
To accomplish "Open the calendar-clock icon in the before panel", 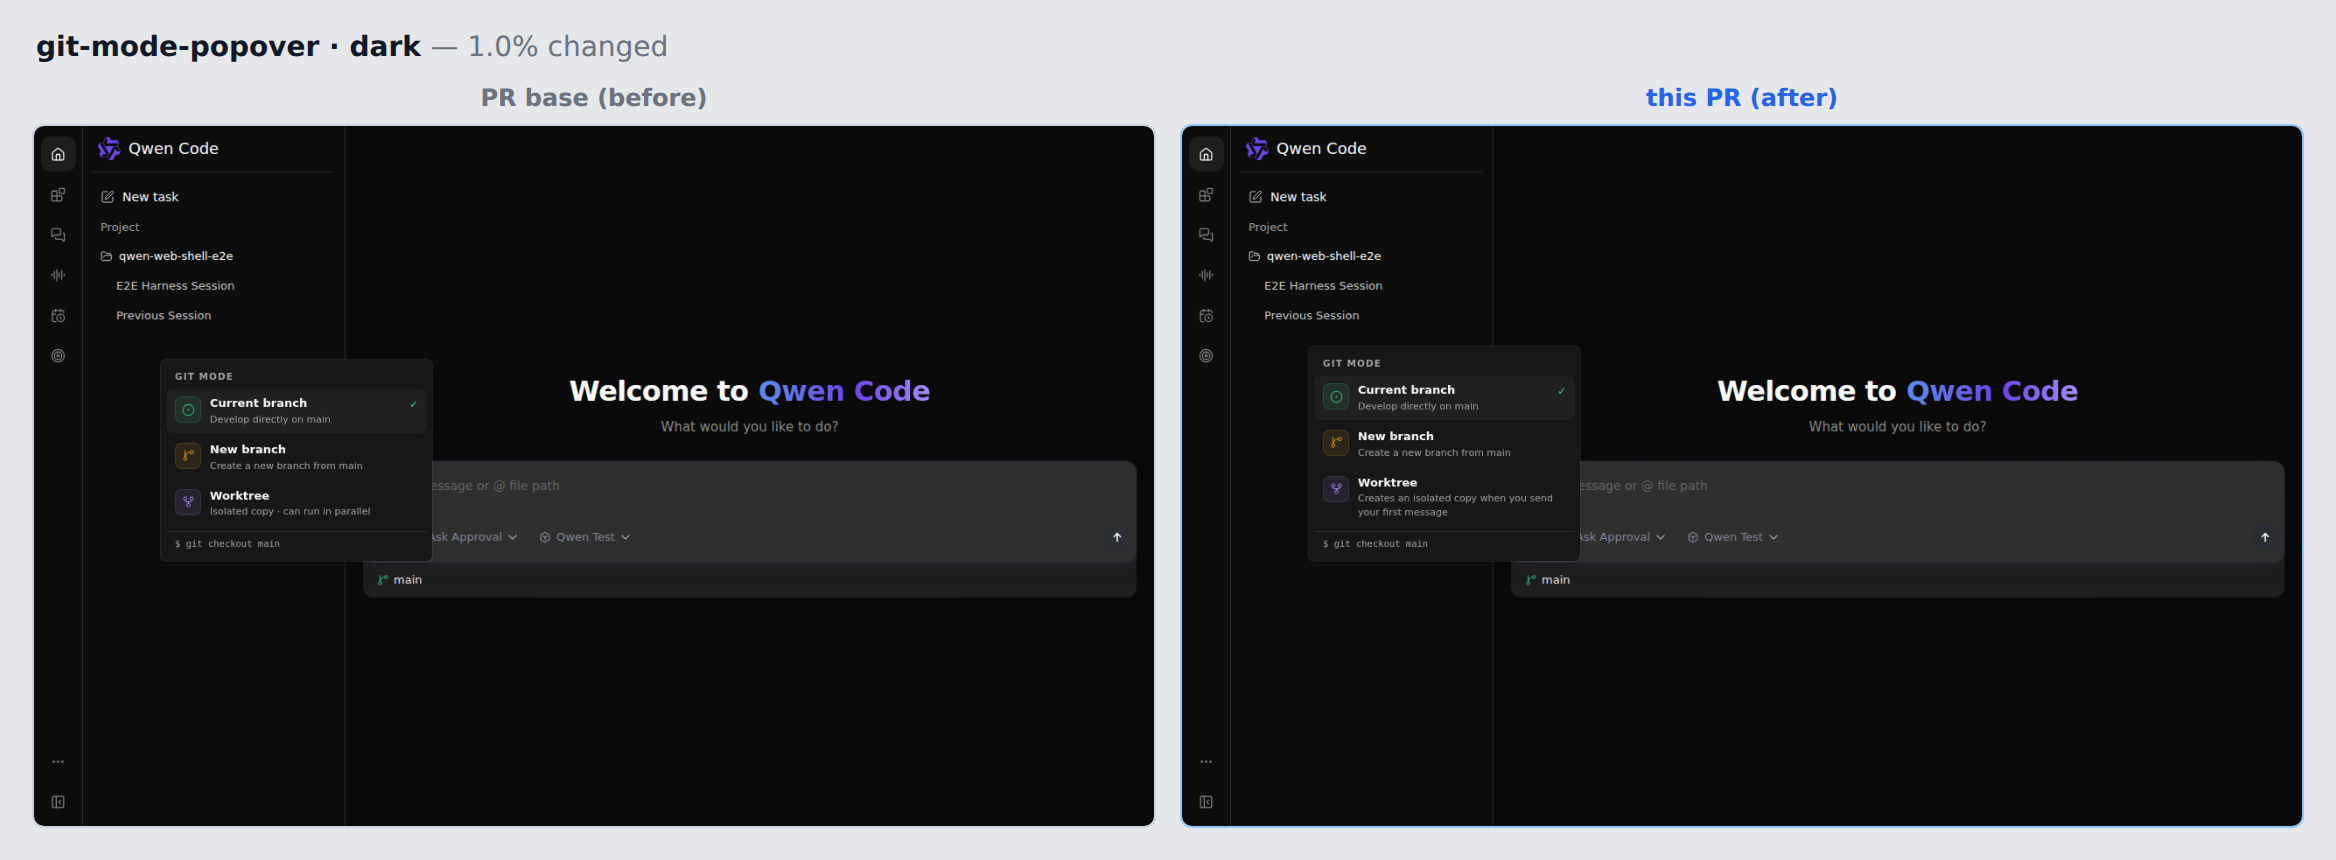I will pos(58,316).
